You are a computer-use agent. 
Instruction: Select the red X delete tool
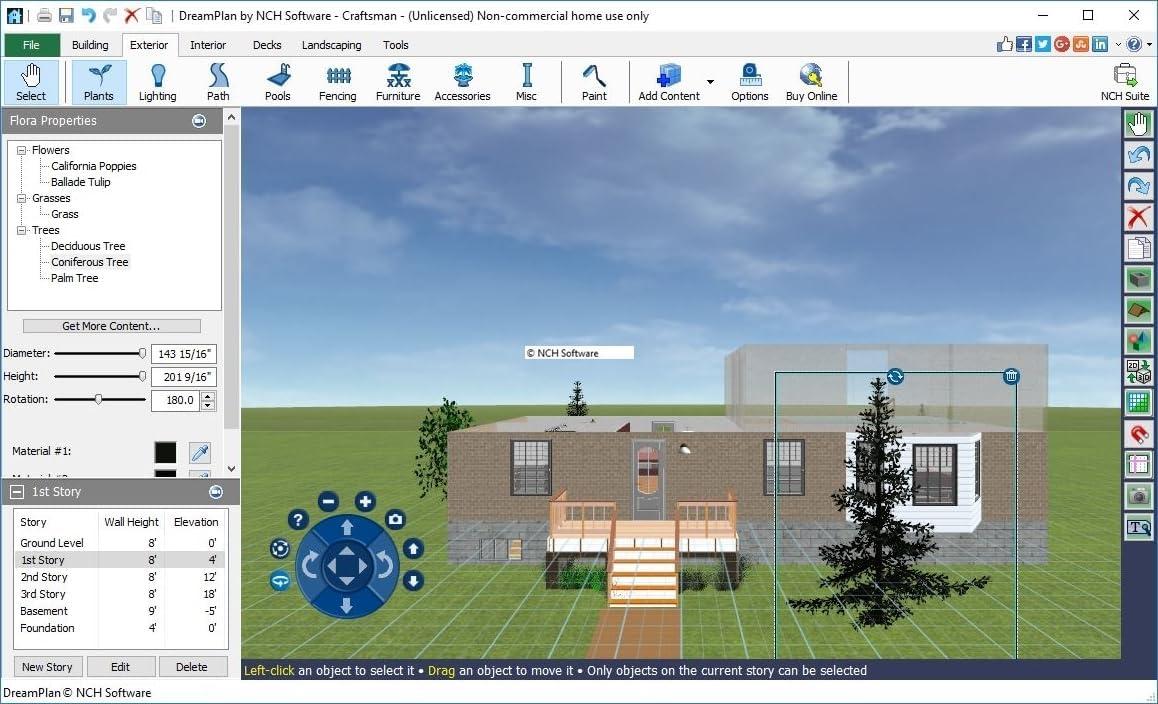[x=1139, y=216]
